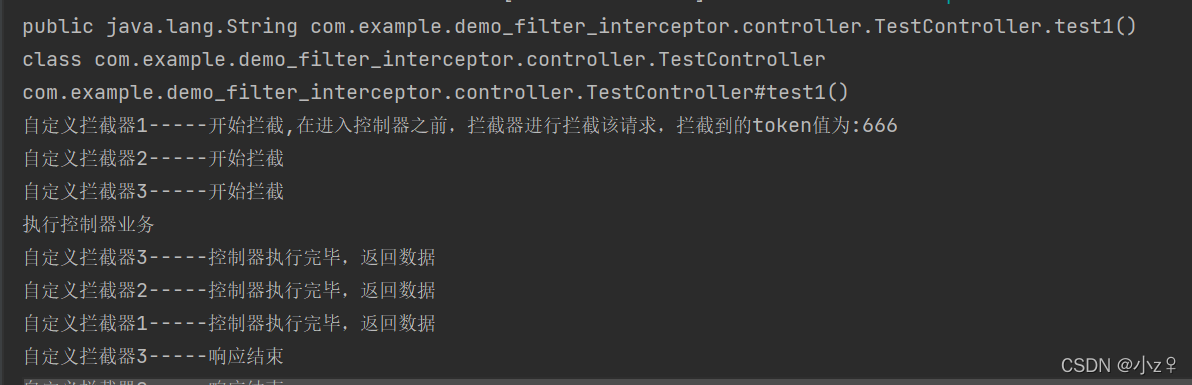Select the '自定义拦截器2-----开始拦截' line
The height and width of the screenshot is (385, 1192).
point(154,158)
